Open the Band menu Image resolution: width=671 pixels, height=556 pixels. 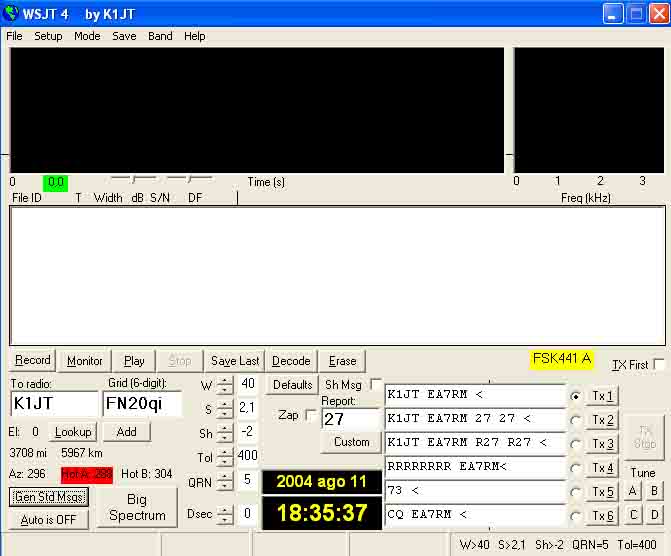(160, 36)
